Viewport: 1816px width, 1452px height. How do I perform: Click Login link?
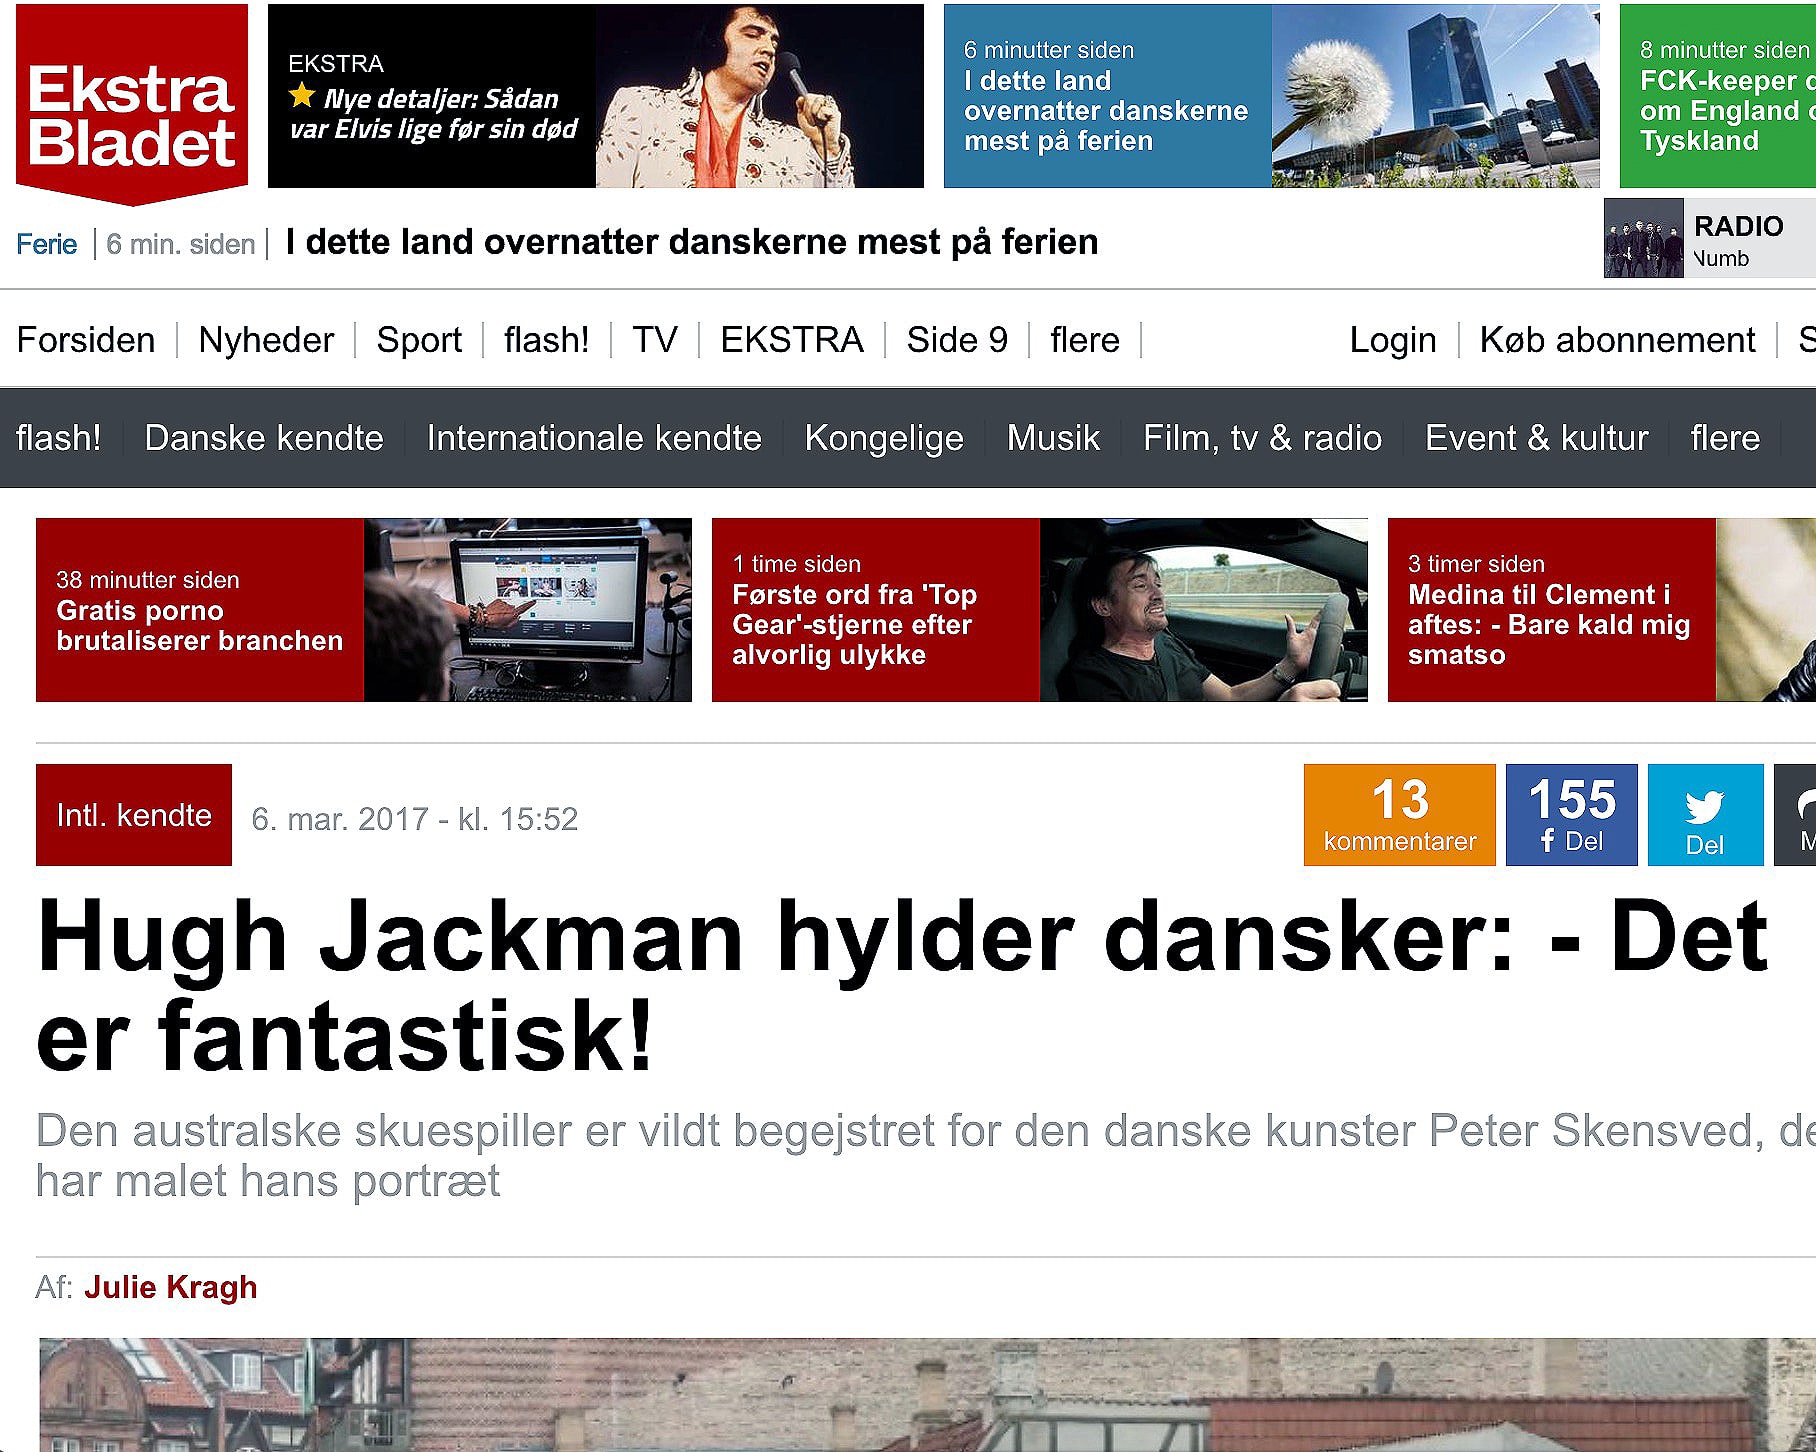1393,340
